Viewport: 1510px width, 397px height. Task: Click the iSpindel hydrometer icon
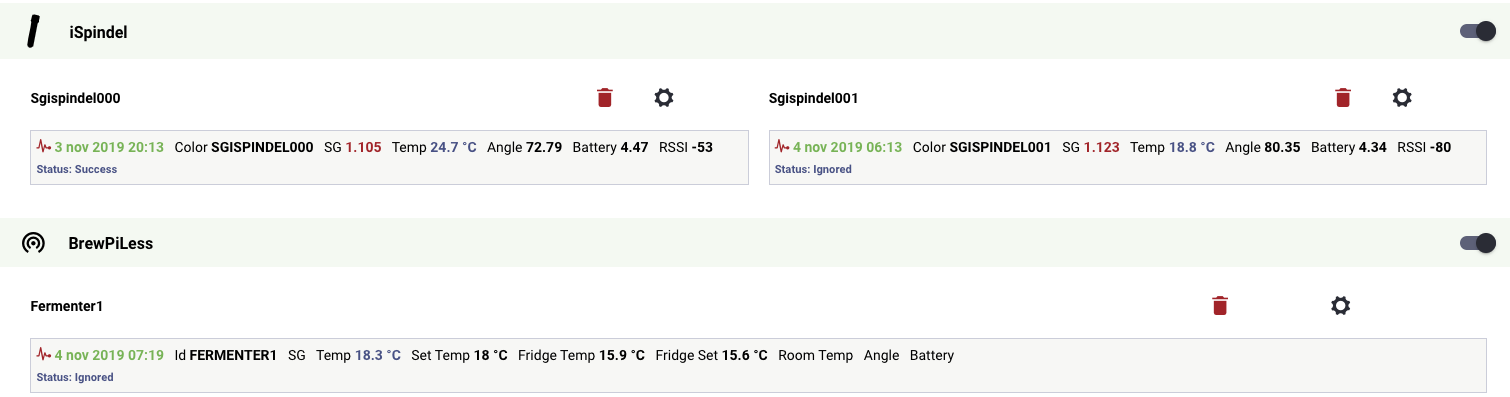pos(34,32)
